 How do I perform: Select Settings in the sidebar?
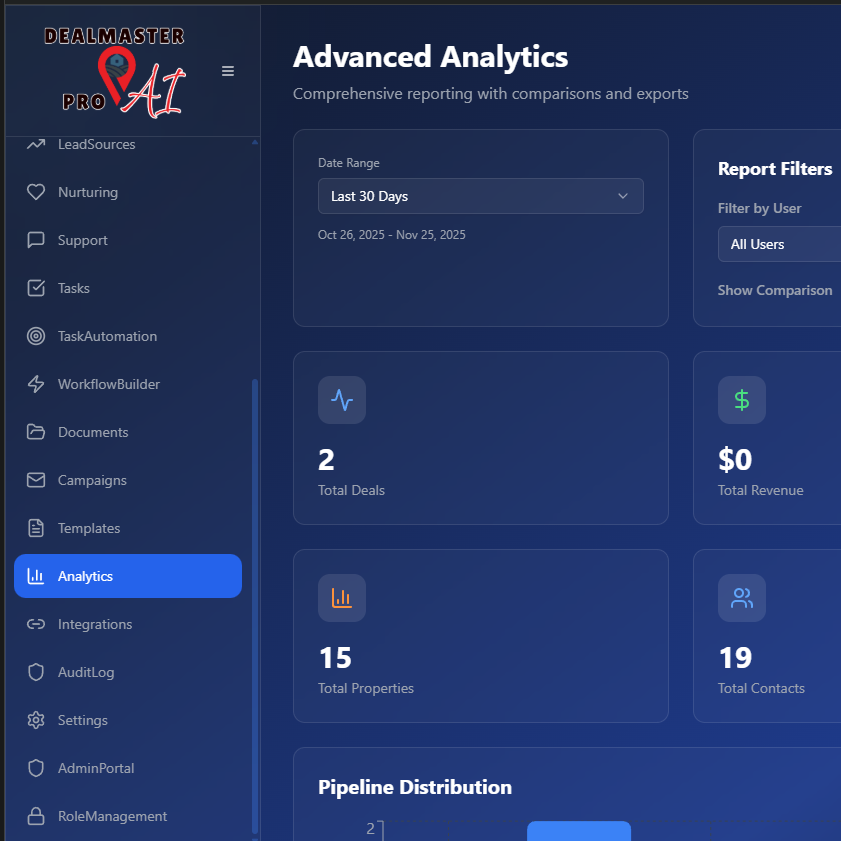tap(83, 720)
